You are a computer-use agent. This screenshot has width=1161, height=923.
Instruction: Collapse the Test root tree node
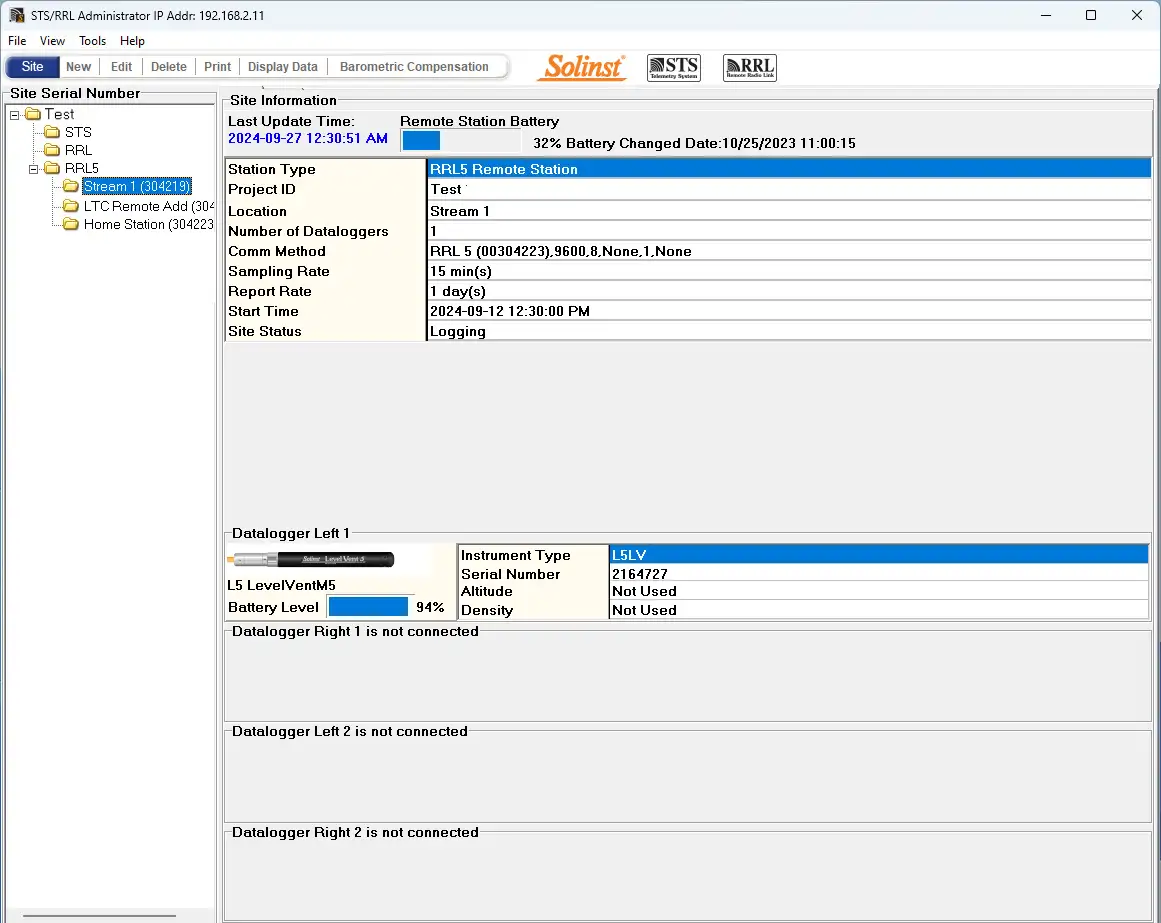[x=15, y=114]
